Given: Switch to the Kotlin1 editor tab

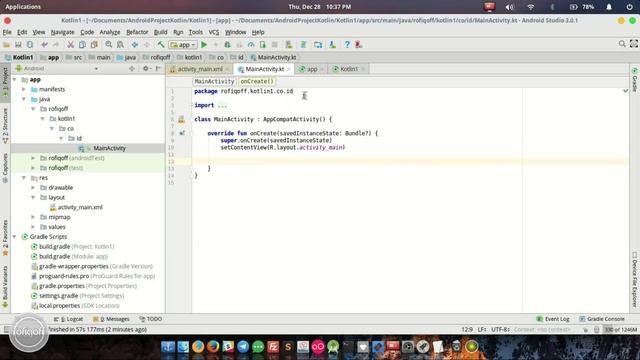Looking at the screenshot, I should [x=349, y=69].
